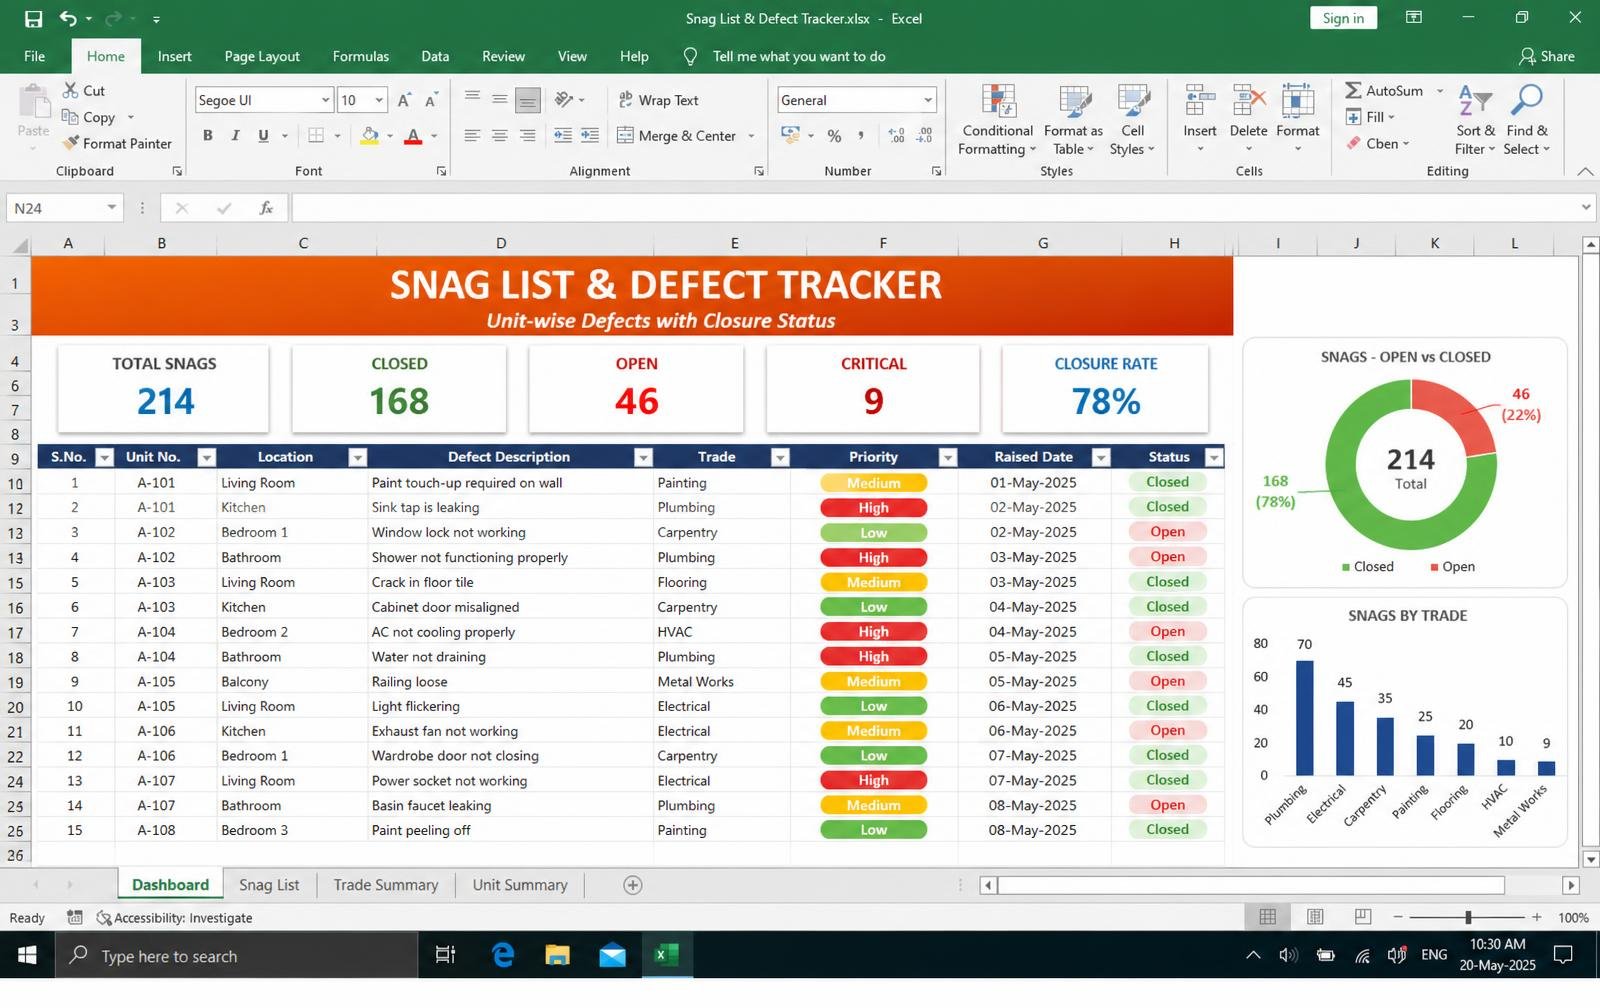Toggle Underline formatting
1600x1008 pixels.
pos(263,136)
